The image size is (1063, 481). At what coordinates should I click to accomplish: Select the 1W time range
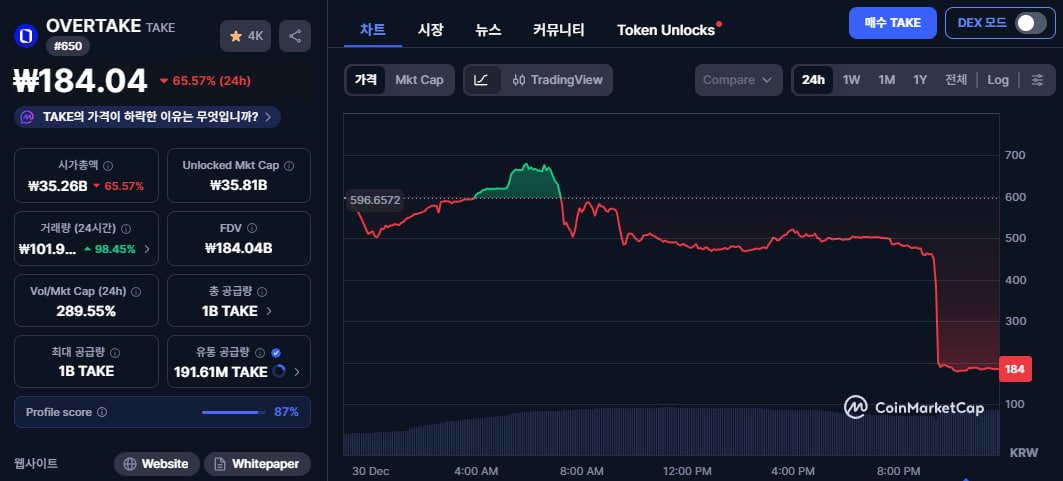pos(851,80)
